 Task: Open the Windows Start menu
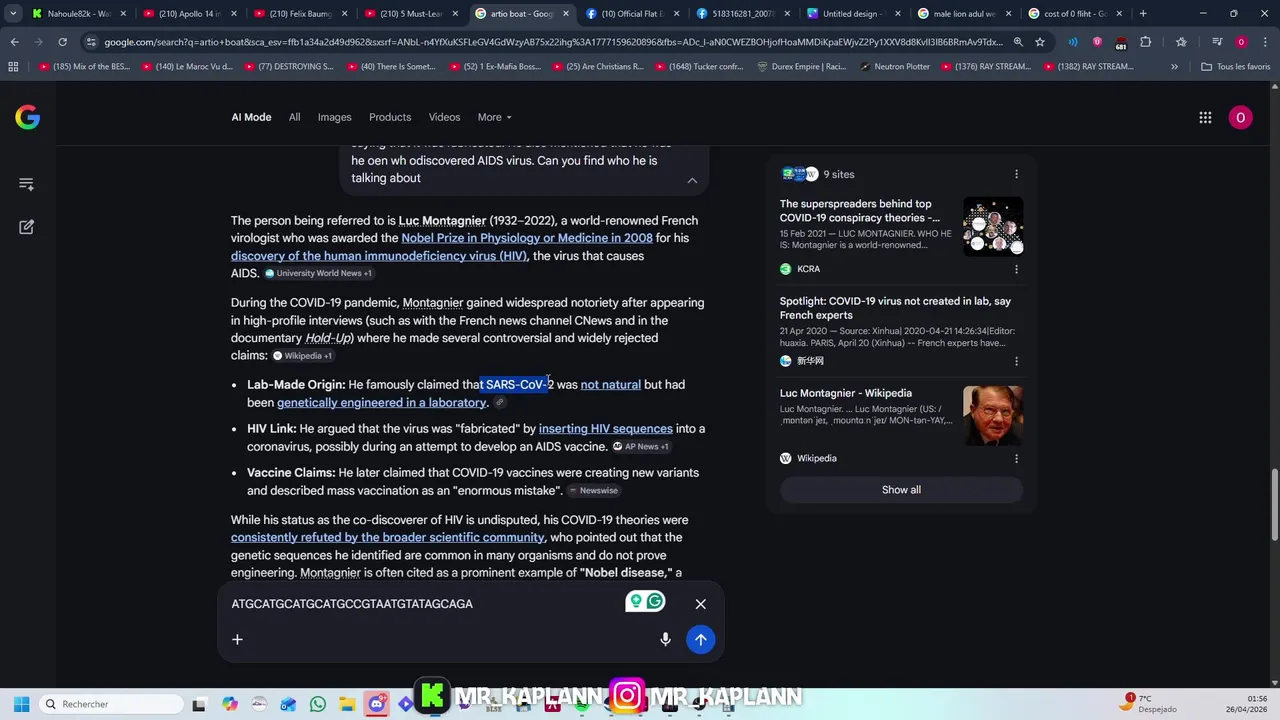coord(21,704)
